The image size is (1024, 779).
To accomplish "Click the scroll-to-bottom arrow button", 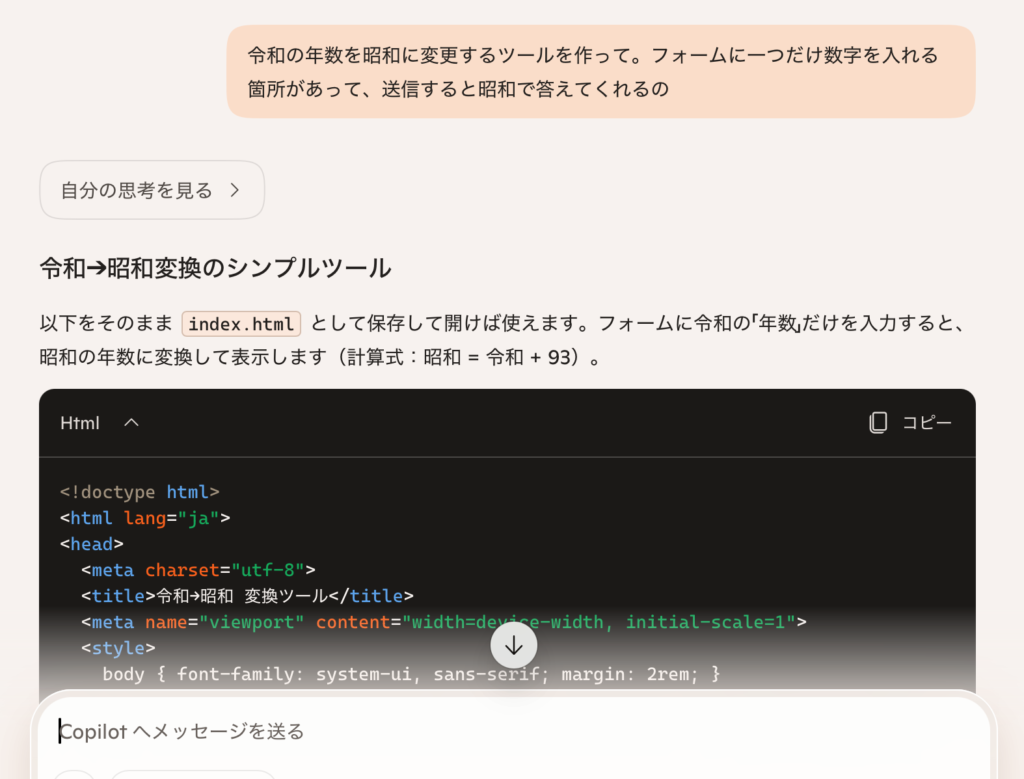I will [513, 645].
